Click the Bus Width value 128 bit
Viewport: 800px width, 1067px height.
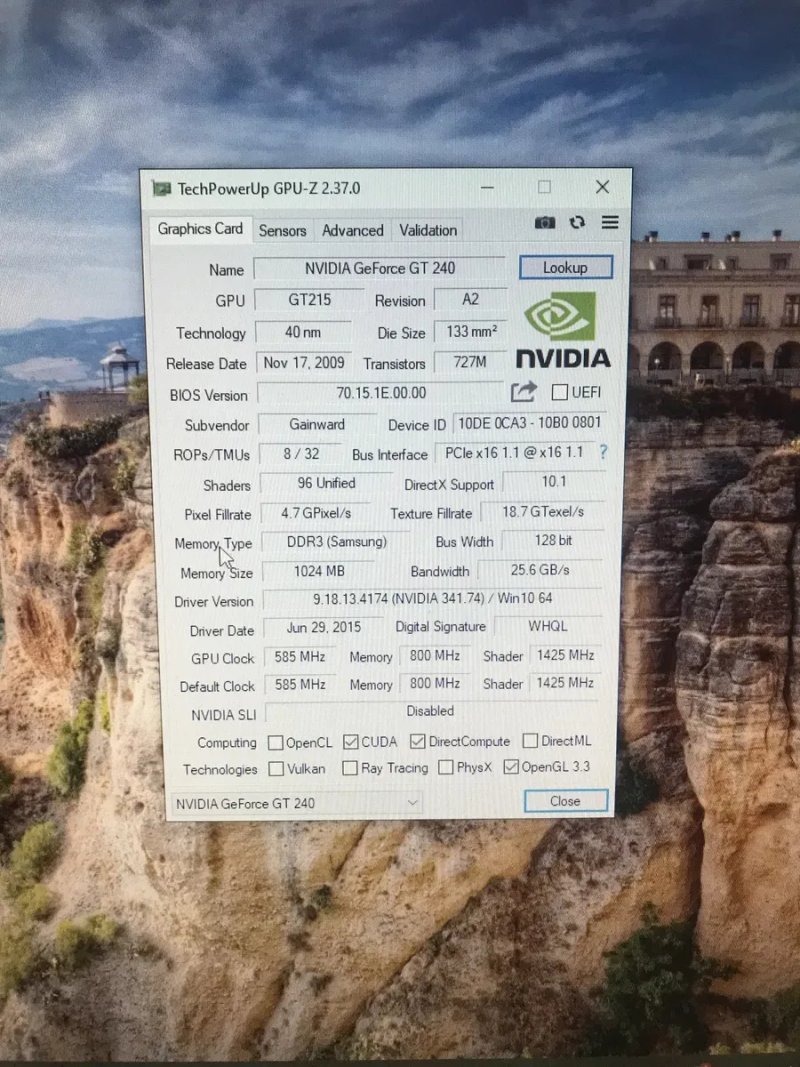click(553, 540)
